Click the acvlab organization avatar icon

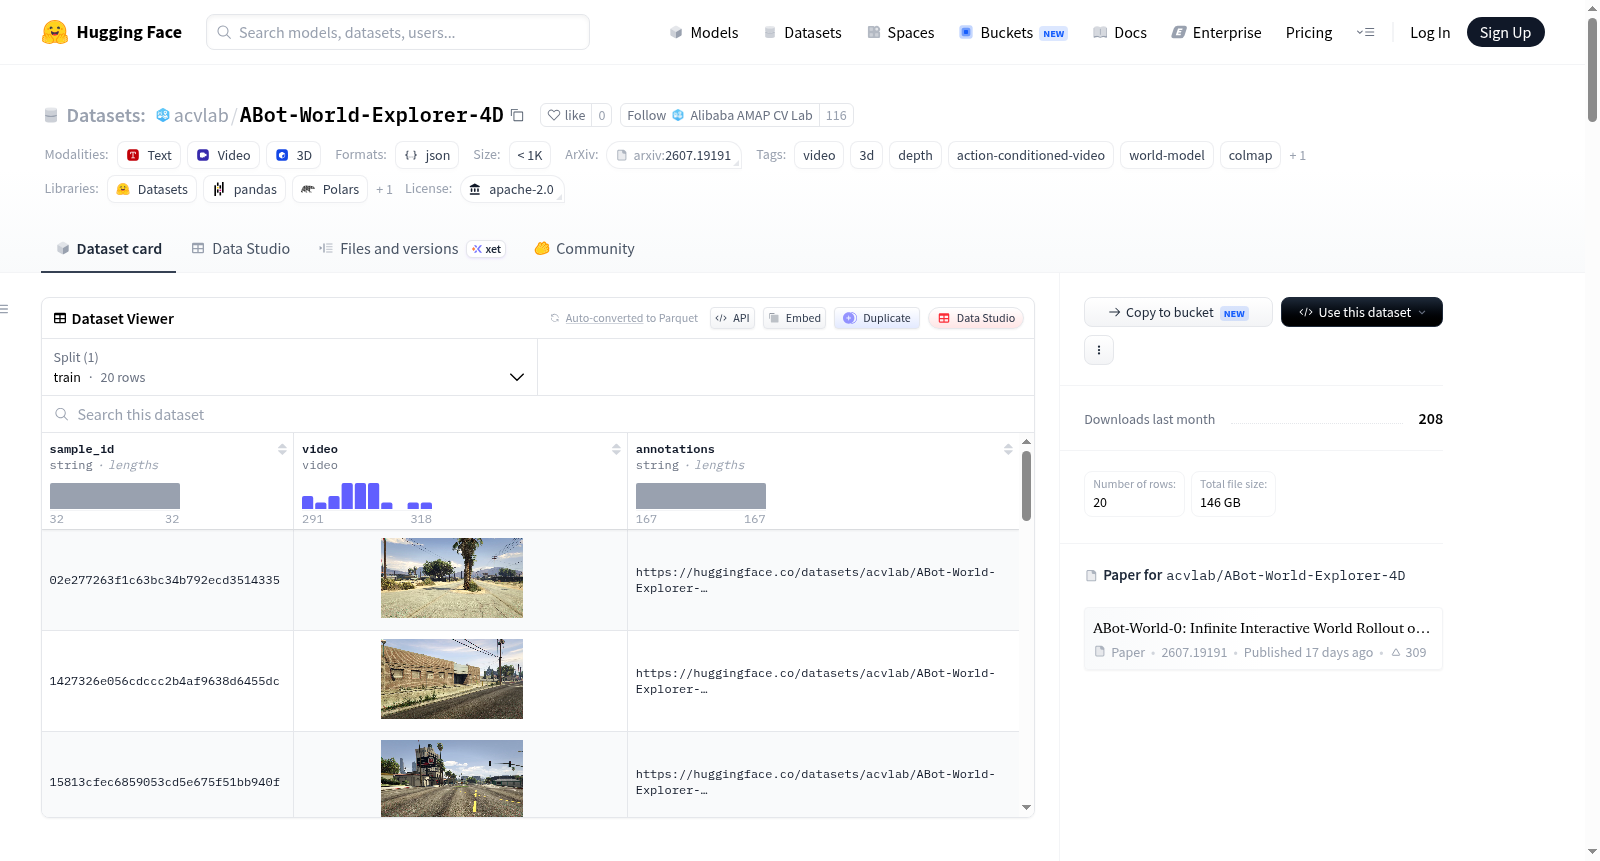[163, 115]
